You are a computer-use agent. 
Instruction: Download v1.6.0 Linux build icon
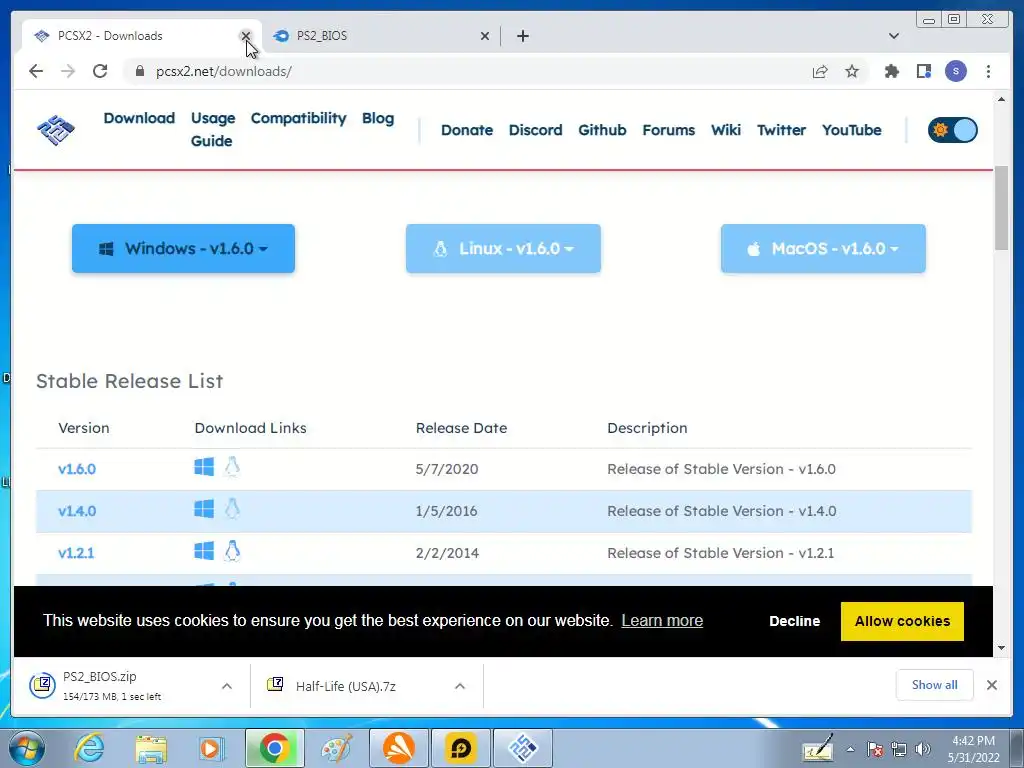232,467
